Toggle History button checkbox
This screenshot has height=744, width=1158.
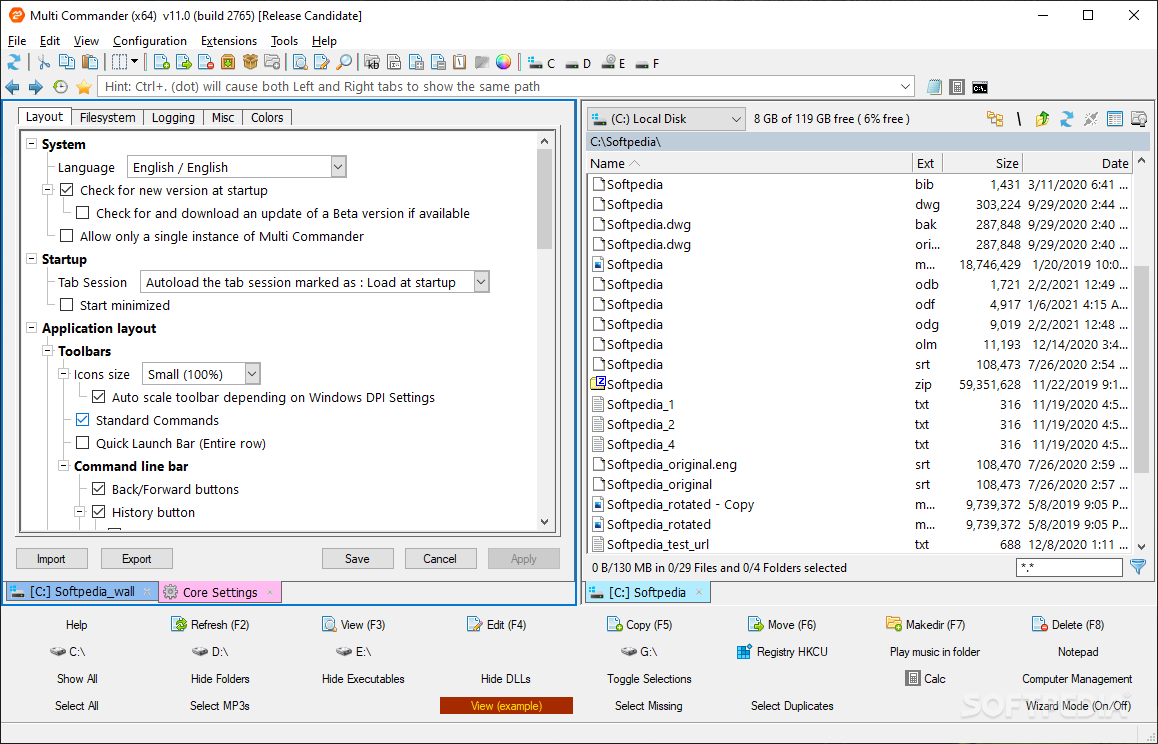[x=98, y=511]
